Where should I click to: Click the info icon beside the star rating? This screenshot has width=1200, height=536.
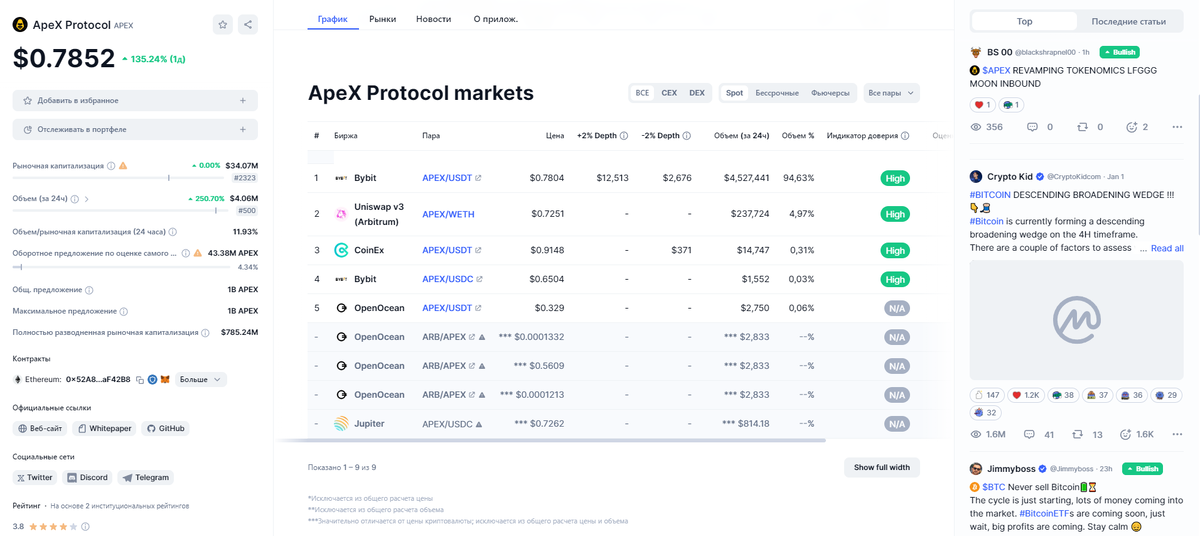click(x=85, y=526)
